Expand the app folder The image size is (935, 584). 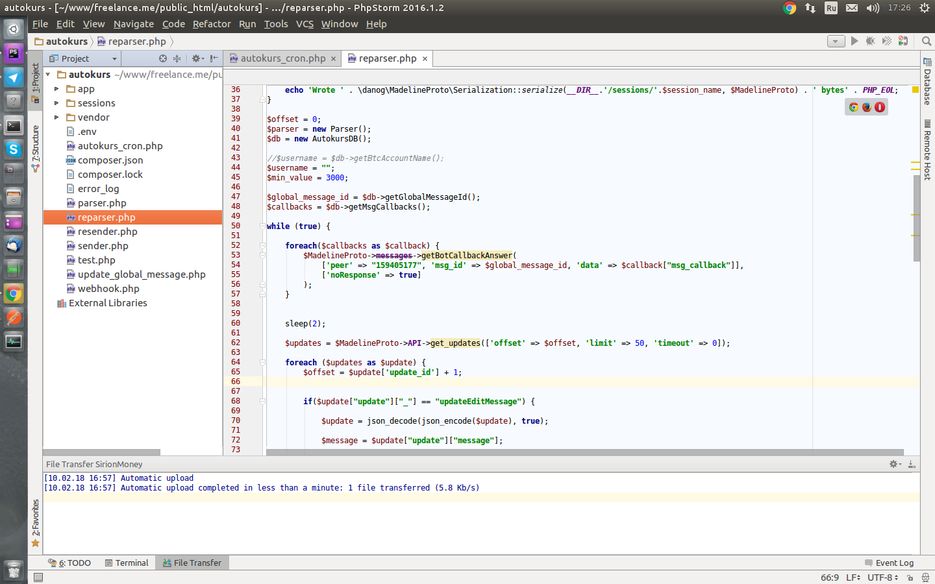click(x=57, y=89)
